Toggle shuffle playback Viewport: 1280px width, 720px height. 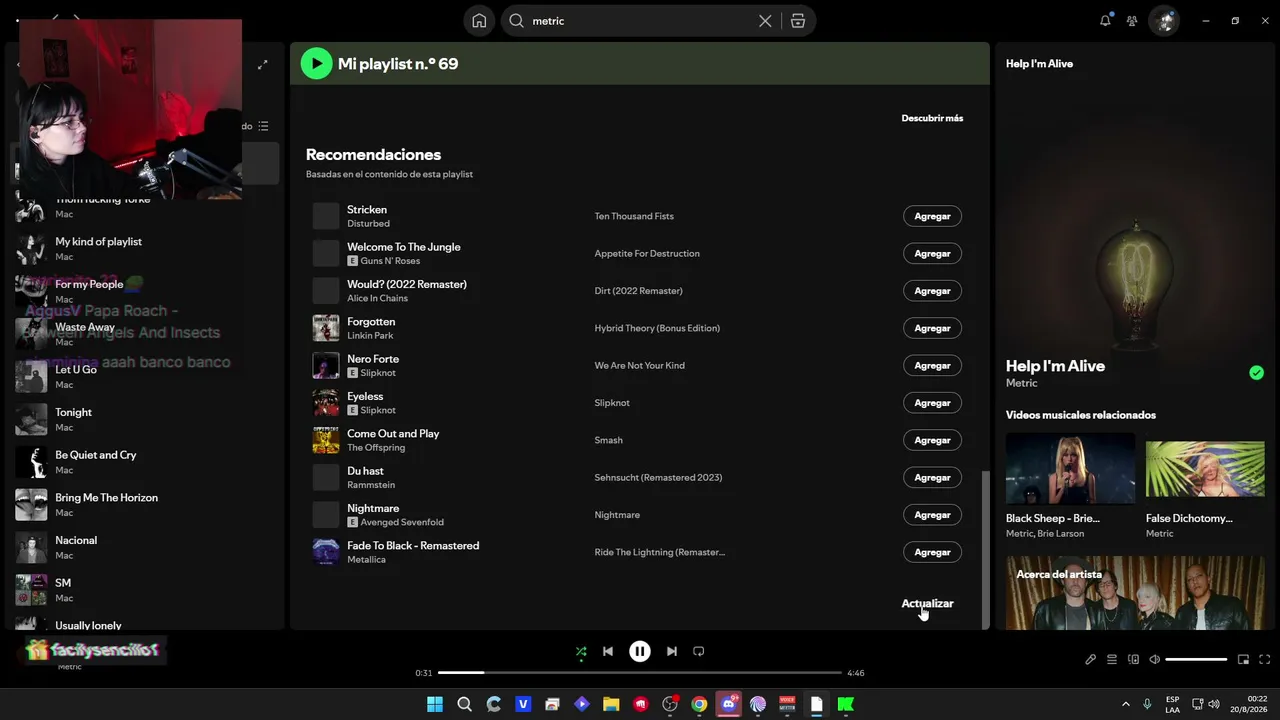tap(581, 652)
